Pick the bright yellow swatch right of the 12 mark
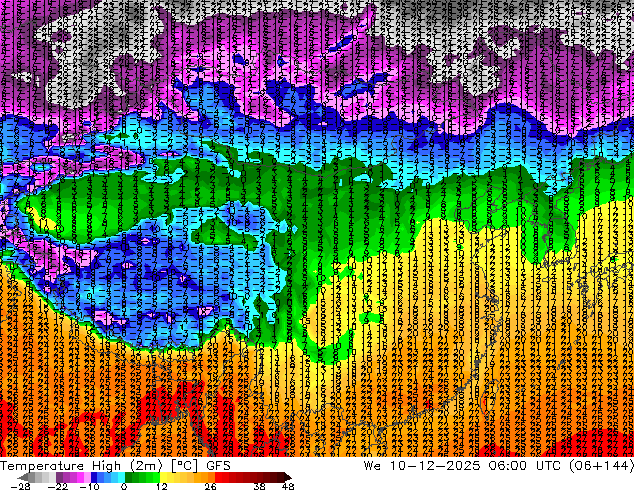 163,477
